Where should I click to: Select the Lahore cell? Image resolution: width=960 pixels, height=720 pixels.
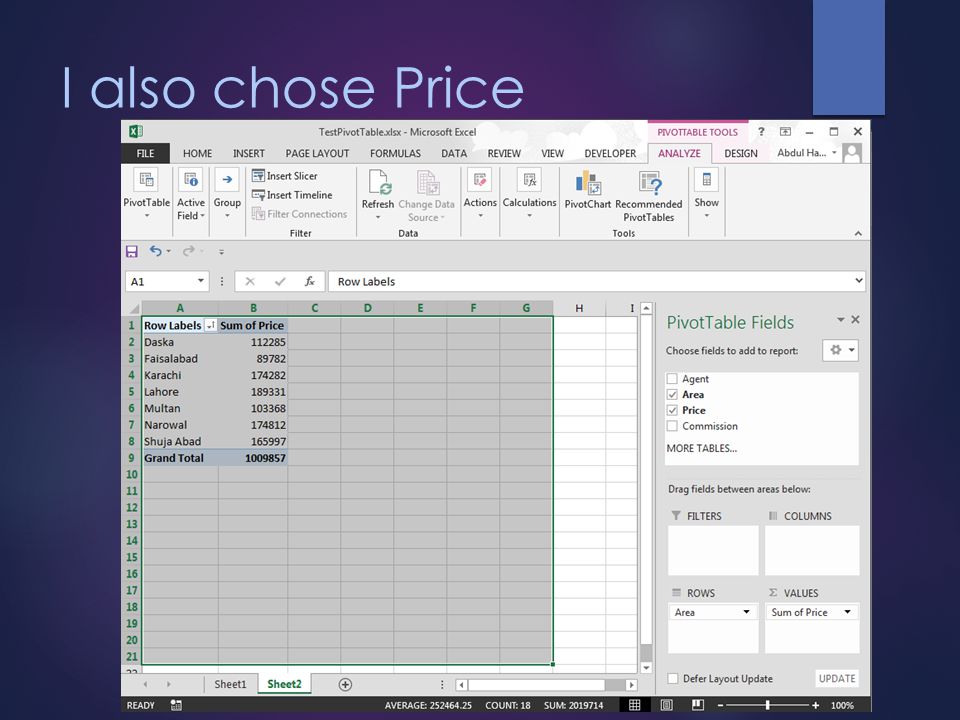[180, 392]
